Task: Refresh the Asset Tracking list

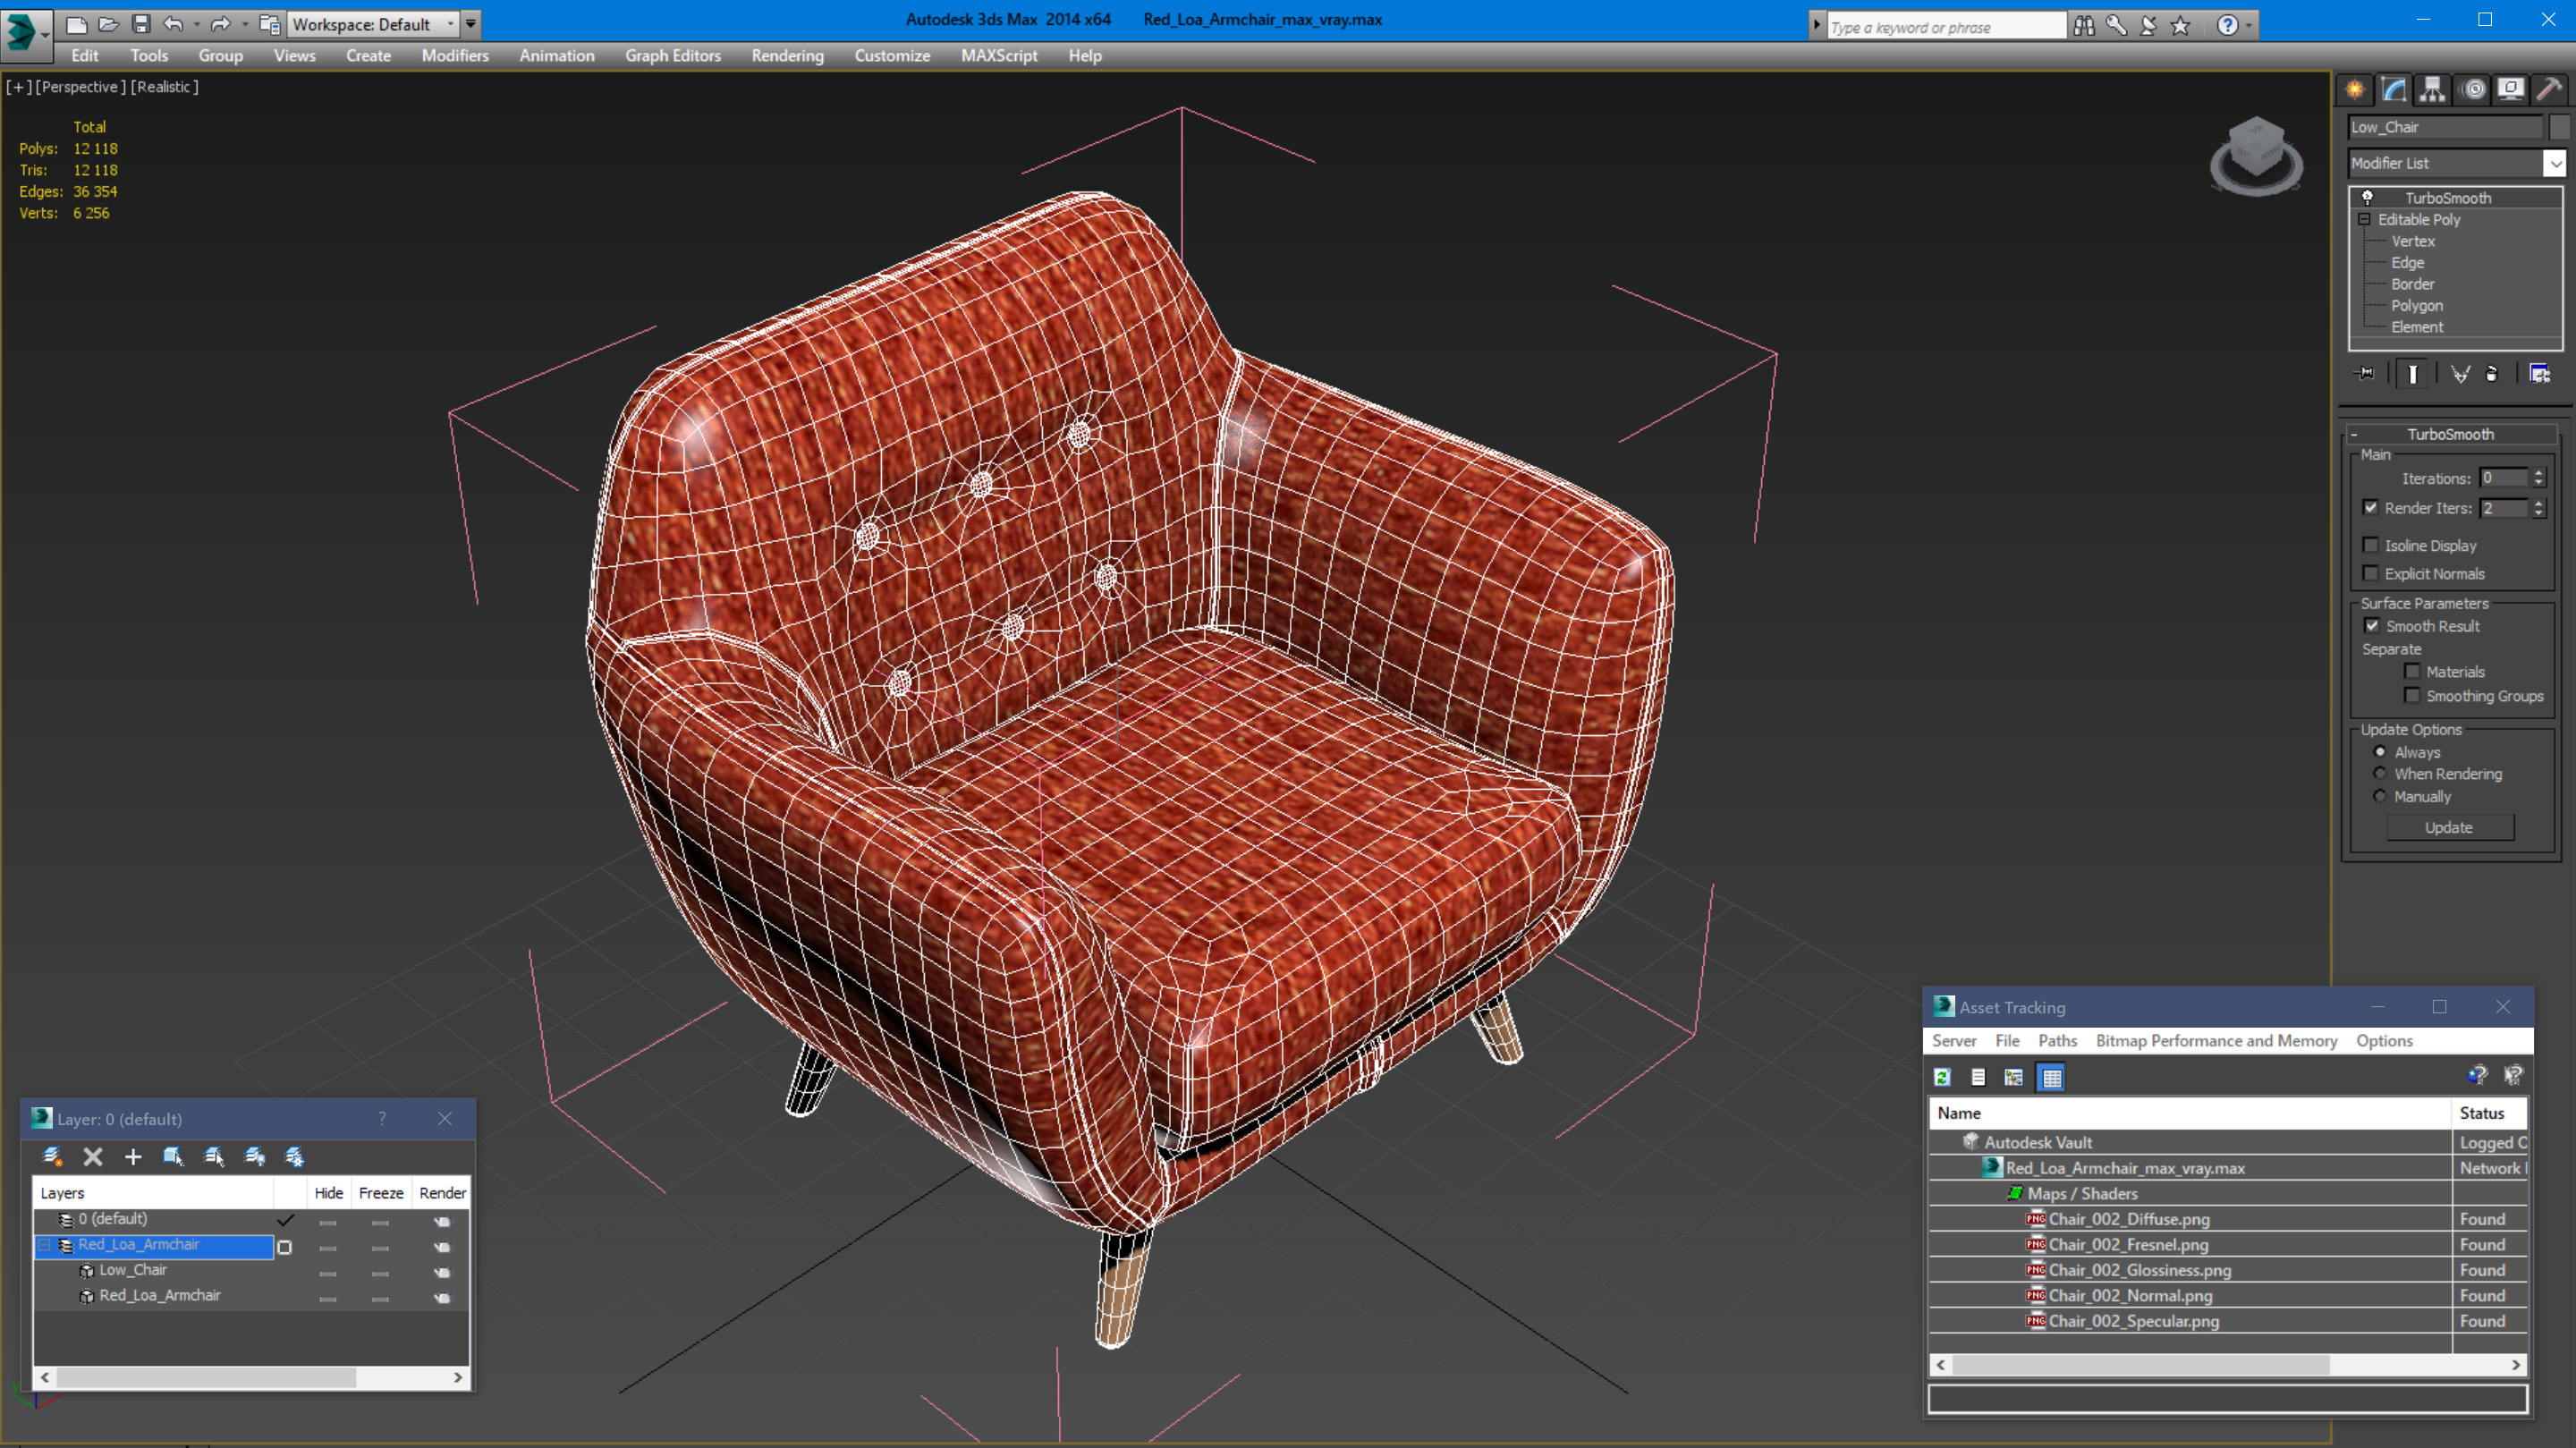Action: [1942, 1077]
